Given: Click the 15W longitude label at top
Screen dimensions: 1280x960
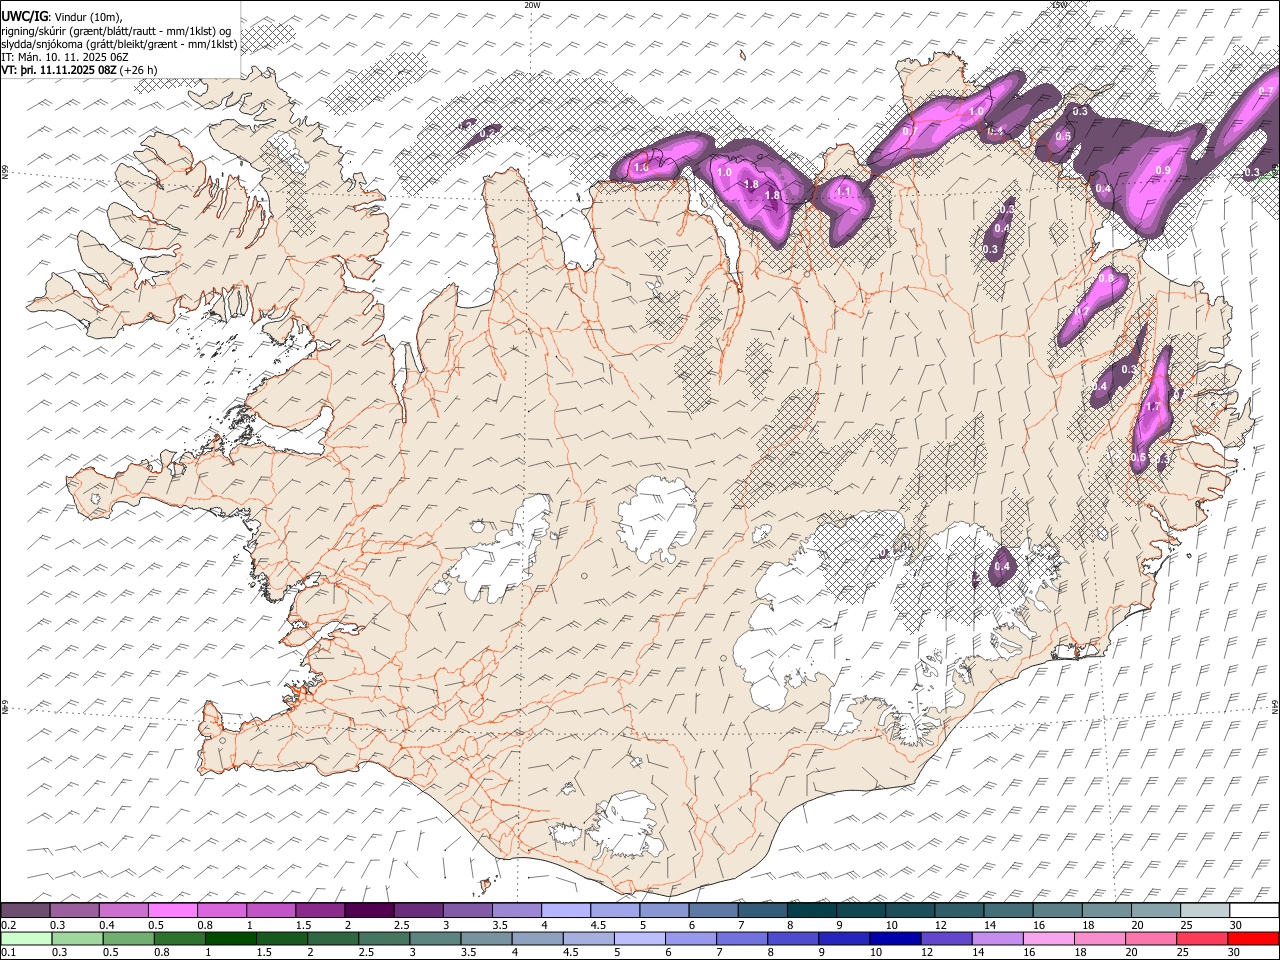Looking at the screenshot, I should (1059, 5).
